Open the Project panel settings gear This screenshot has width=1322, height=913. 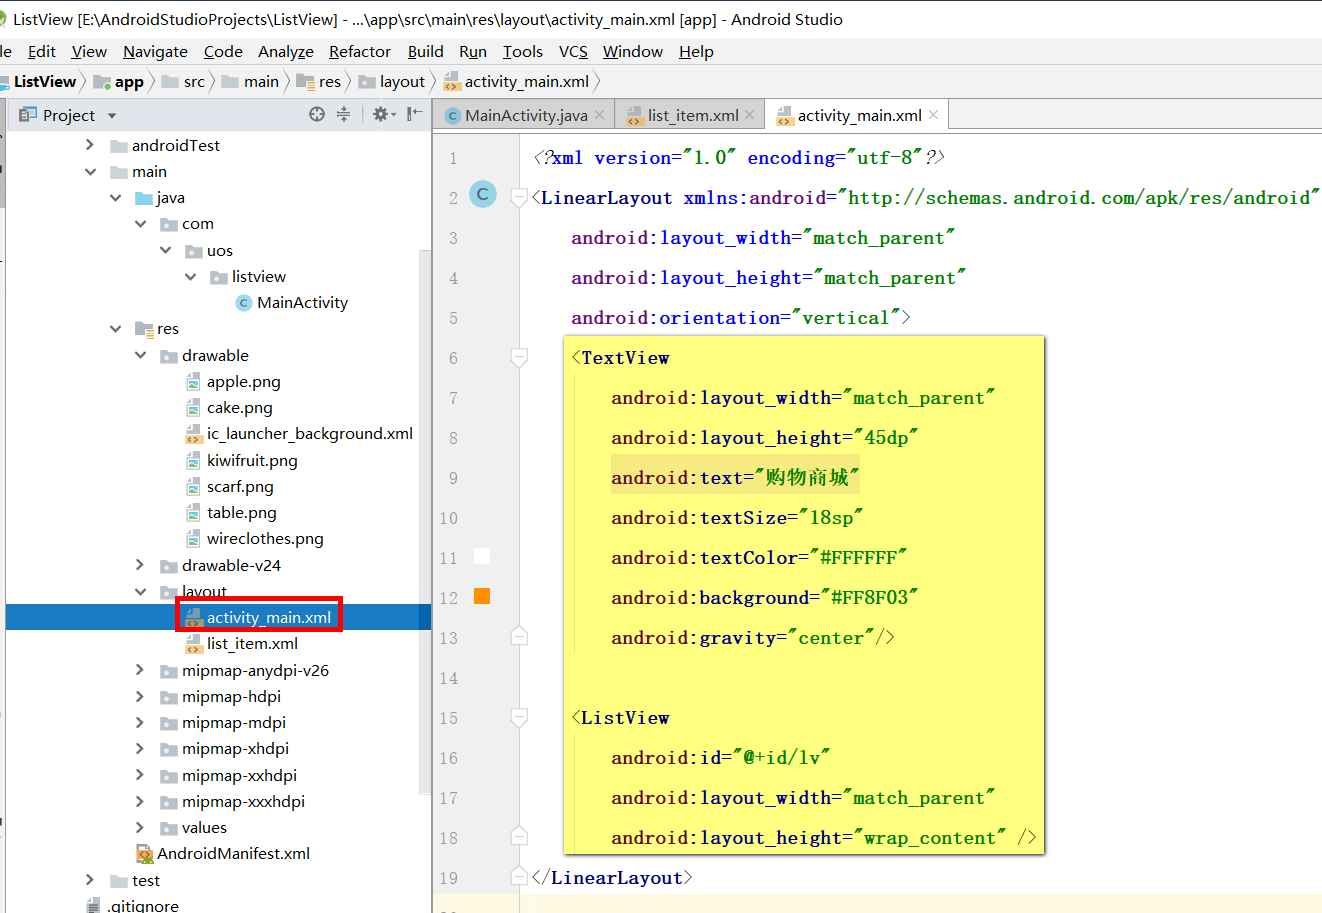click(380, 114)
